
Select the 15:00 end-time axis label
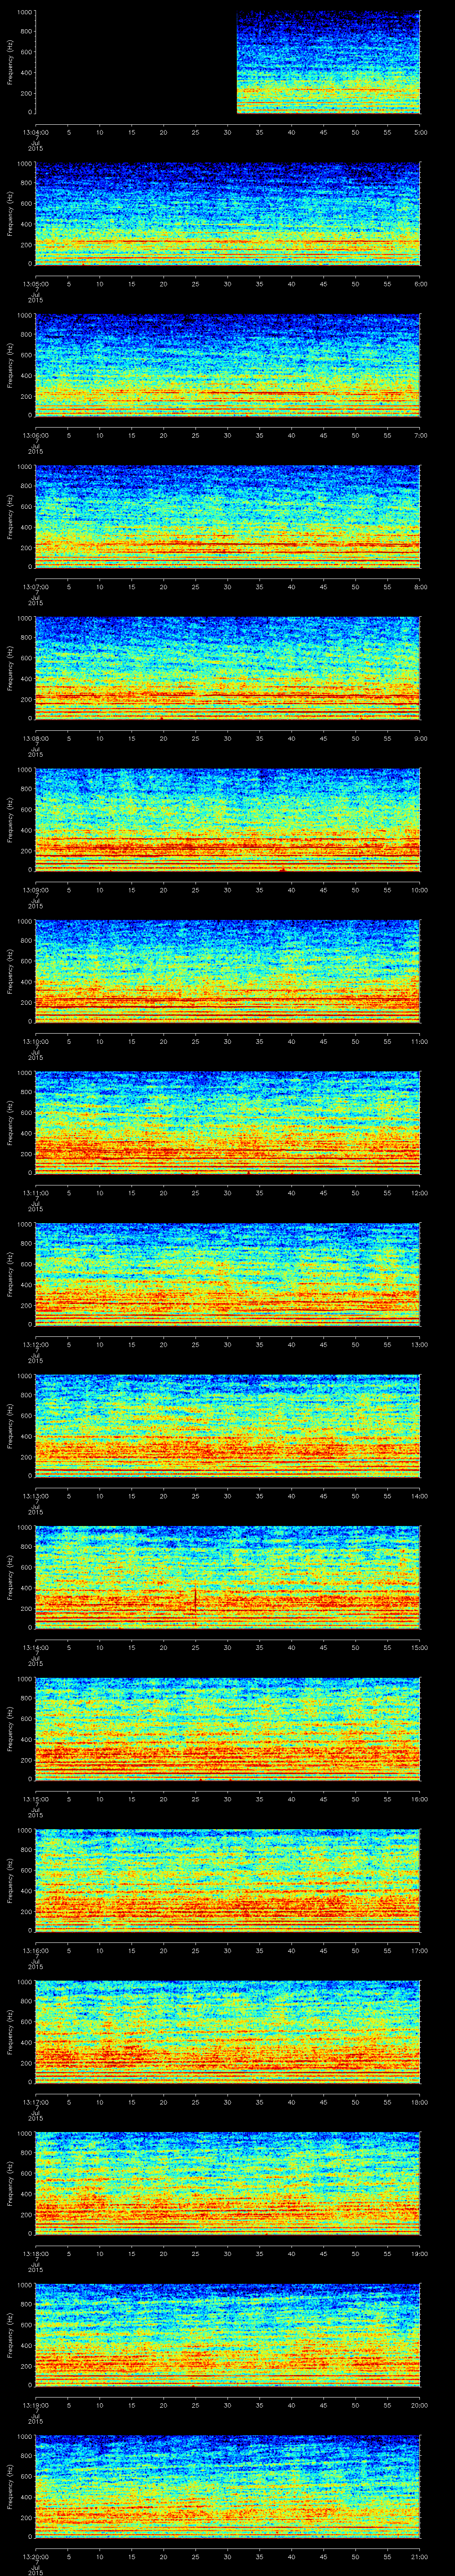419,1647
